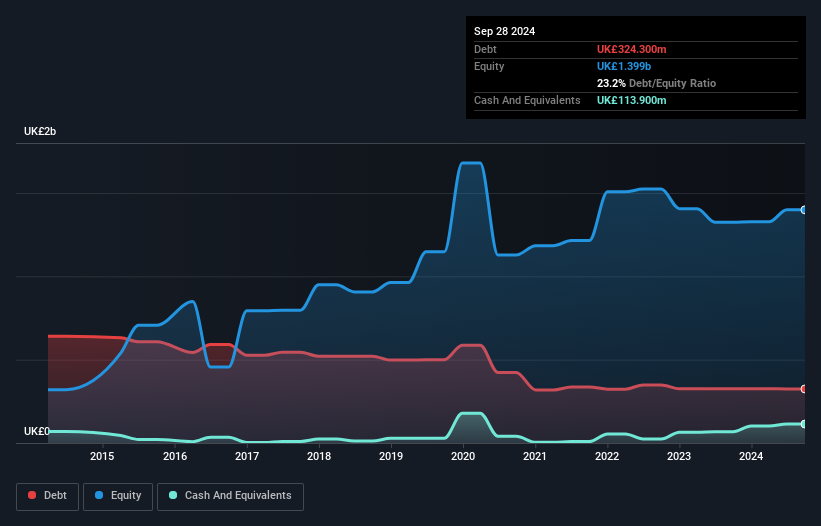Click the UK£1.399b equity value
This screenshot has width=821, height=526.
click(x=624, y=66)
